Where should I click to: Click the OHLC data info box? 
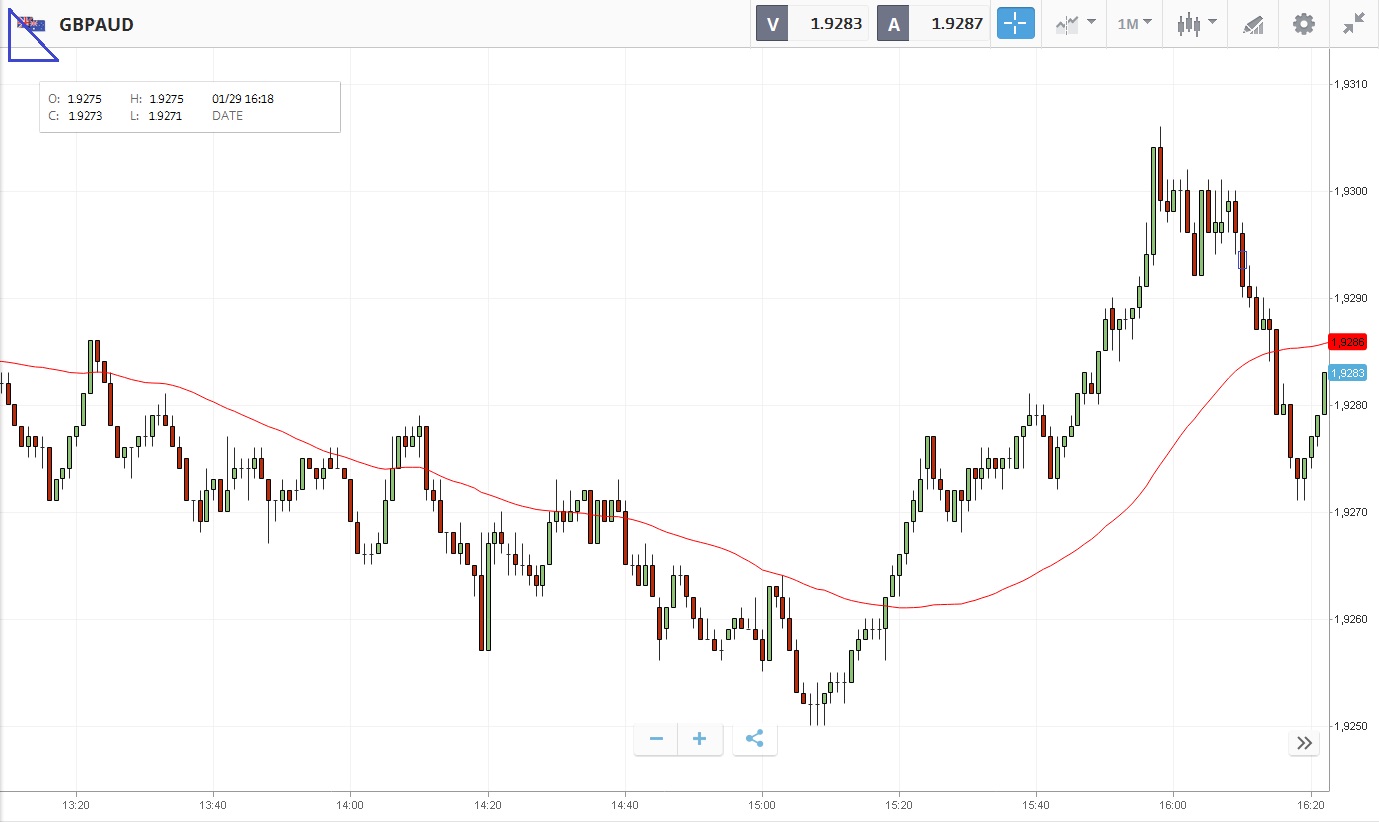pos(190,107)
